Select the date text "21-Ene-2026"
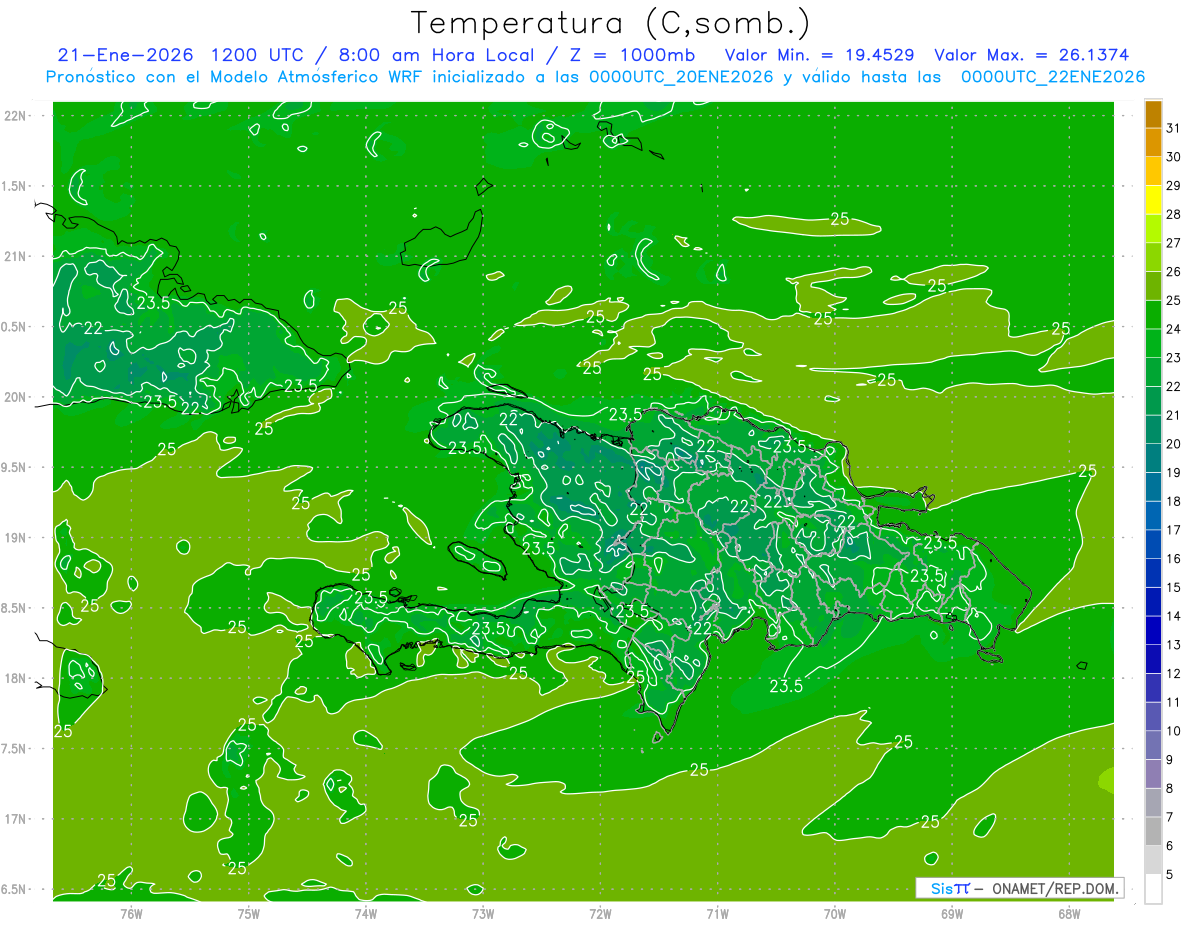Viewport: 1200px width, 927px height. (125, 55)
